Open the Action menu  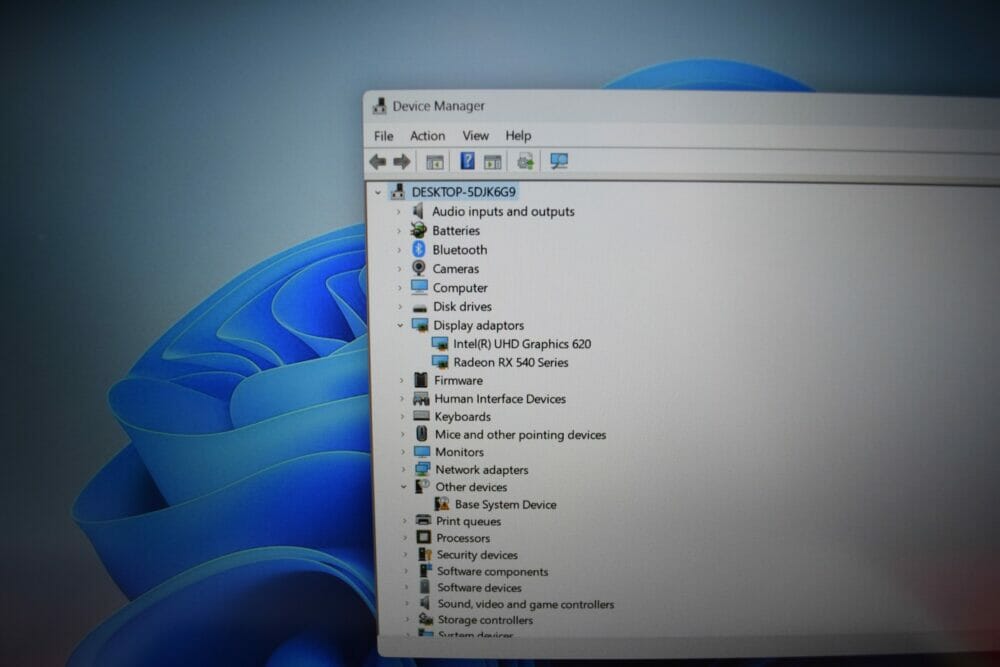tap(427, 136)
